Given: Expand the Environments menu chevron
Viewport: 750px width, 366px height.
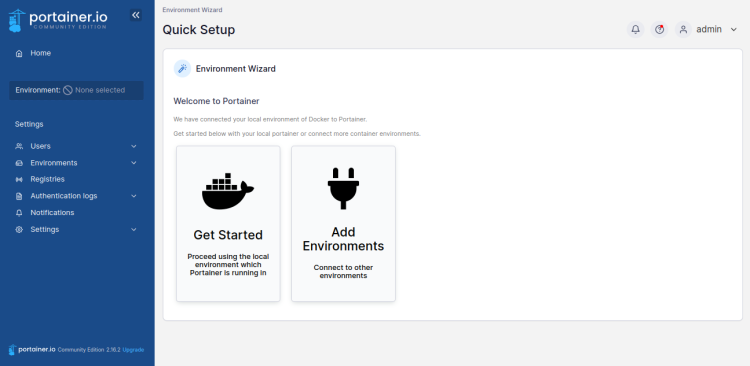Looking at the screenshot, I should click(134, 163).
